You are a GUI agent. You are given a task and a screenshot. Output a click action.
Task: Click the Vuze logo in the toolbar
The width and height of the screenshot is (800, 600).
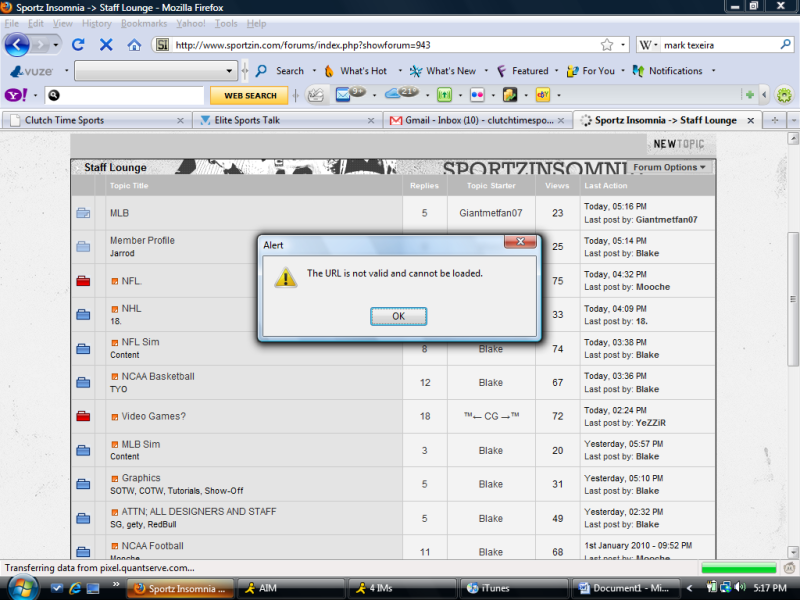(x=32, y=71)
